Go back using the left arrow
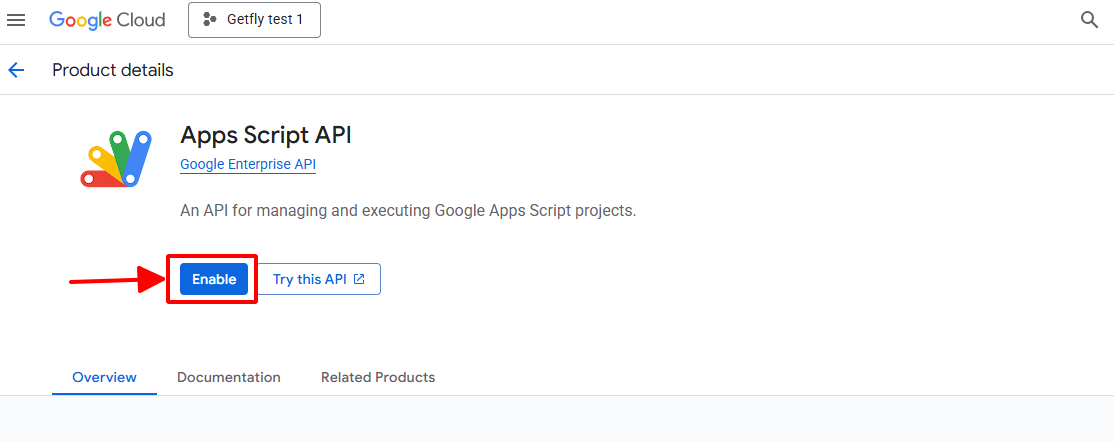This screenshot has height=442, width=1114. pos(16,70)
